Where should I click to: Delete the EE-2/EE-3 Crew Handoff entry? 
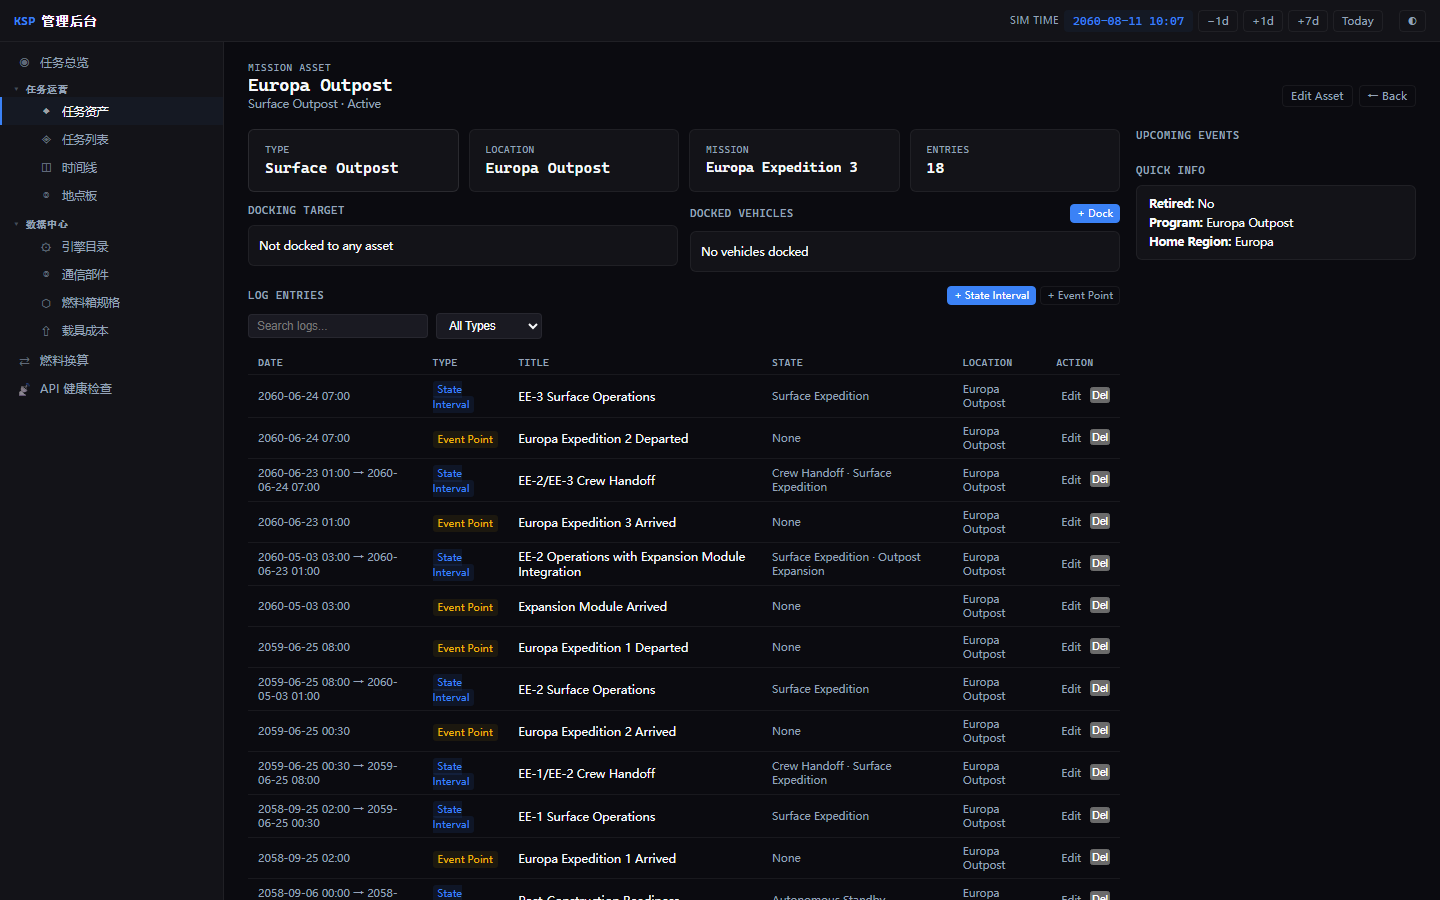click(x=1100, y=479)
